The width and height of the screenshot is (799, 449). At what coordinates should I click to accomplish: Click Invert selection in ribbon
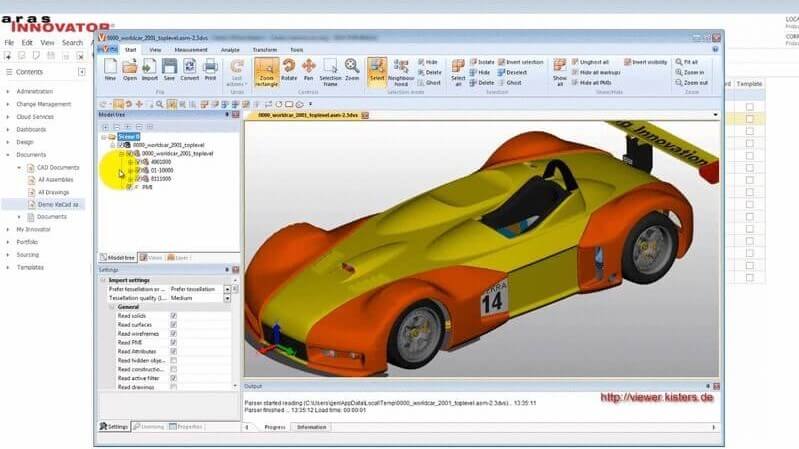[521, 62]
